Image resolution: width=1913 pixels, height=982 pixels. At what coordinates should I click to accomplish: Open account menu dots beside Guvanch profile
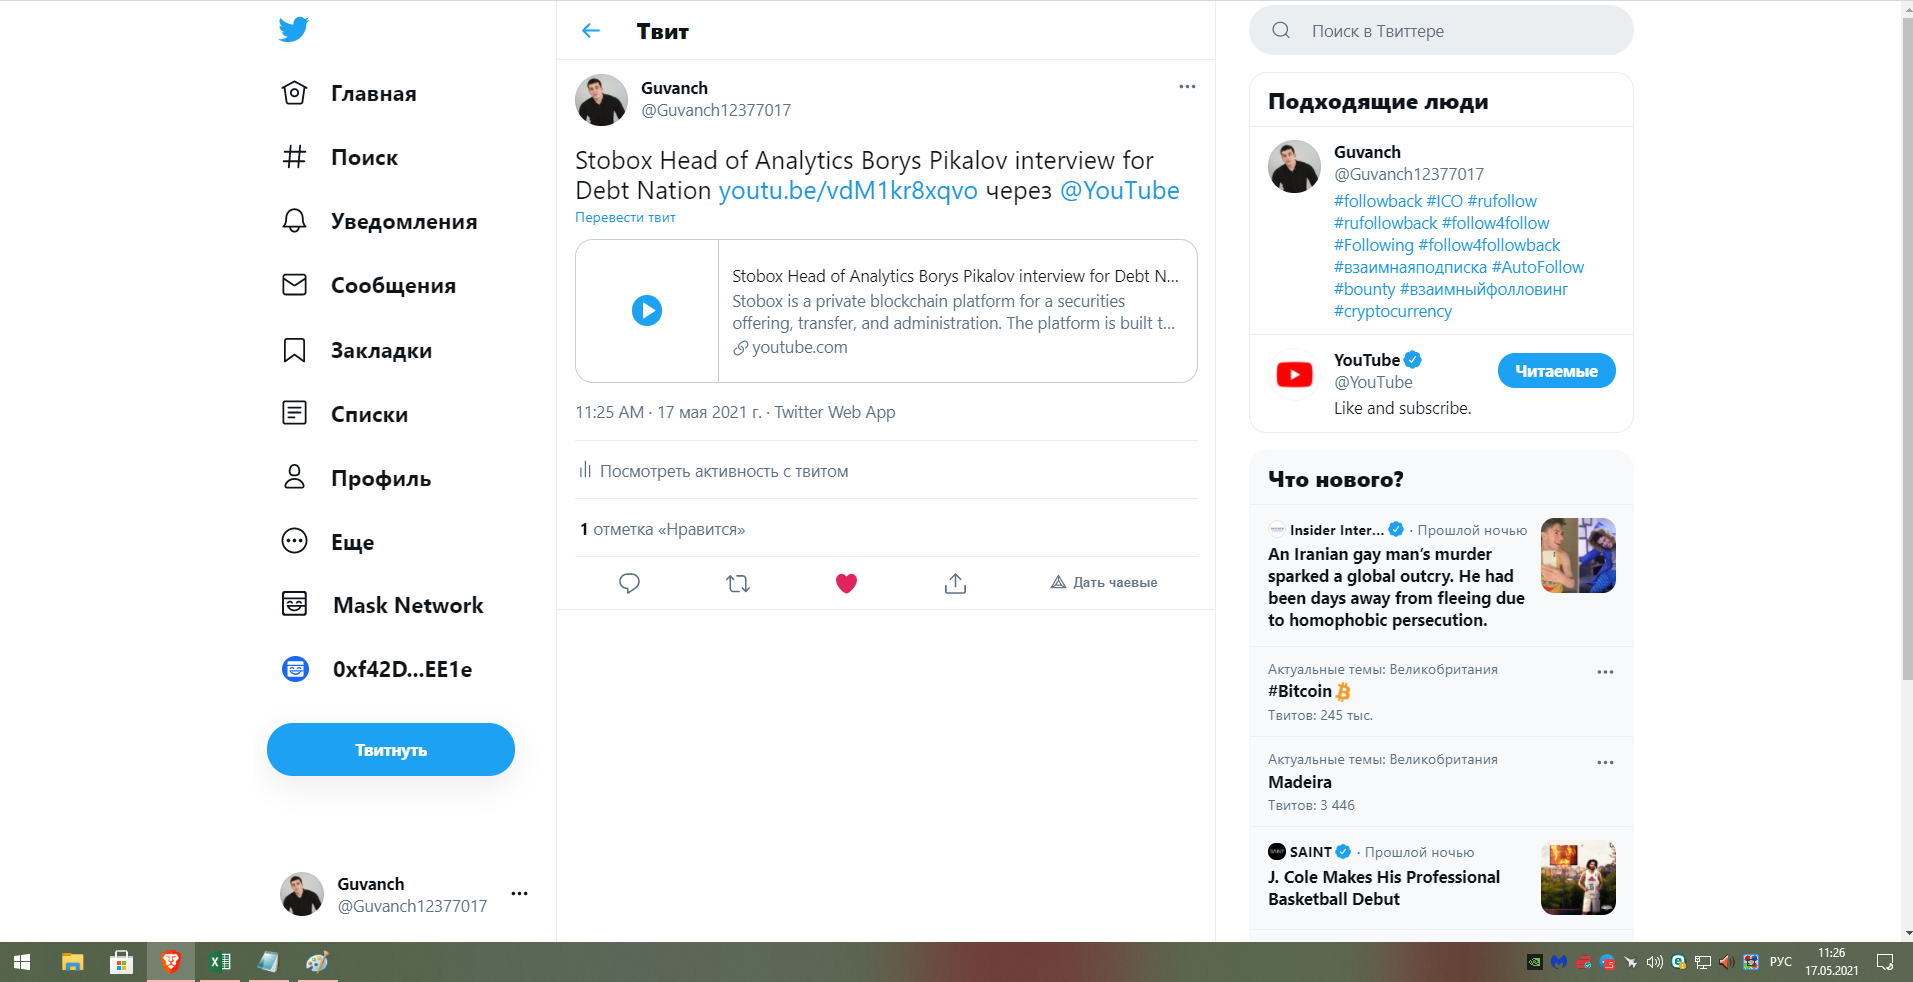click(x=519, y=894)
